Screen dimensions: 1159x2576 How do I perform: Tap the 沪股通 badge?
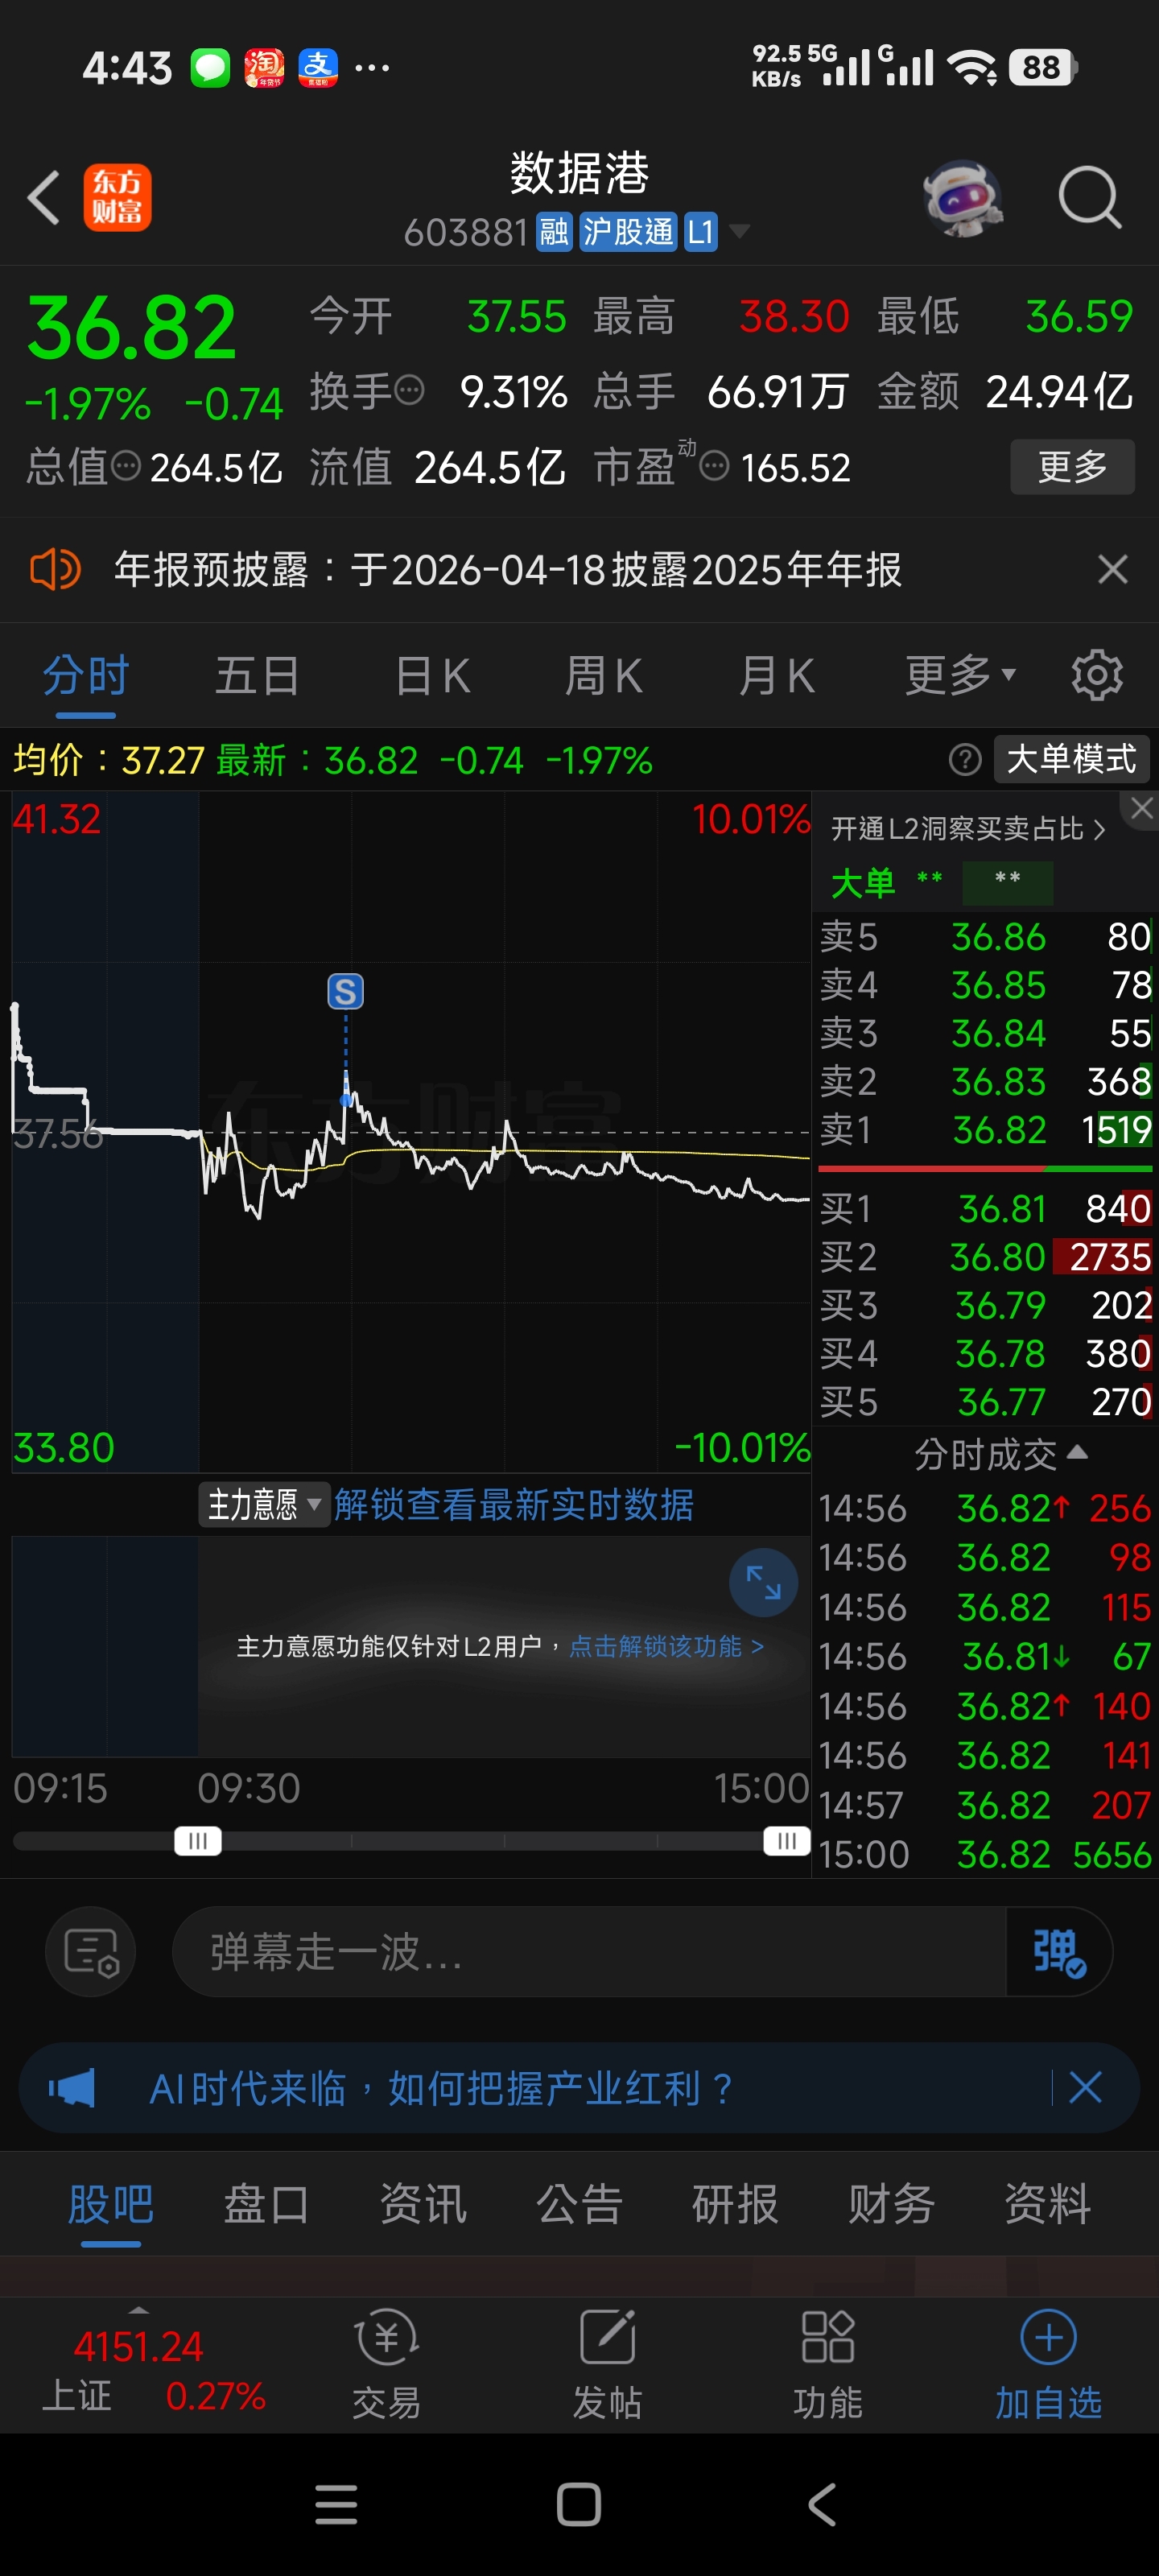click(x=628, y=233)
